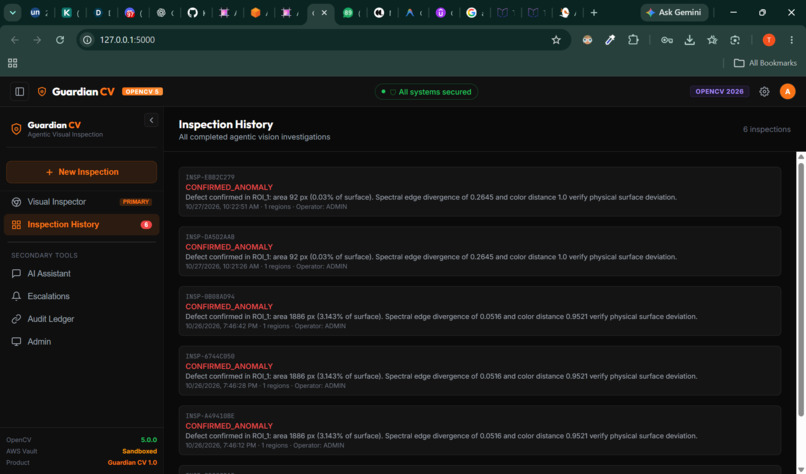The image size is (806, 474).
Task: Open the user avatar labeled A
Action: (787, 92)
